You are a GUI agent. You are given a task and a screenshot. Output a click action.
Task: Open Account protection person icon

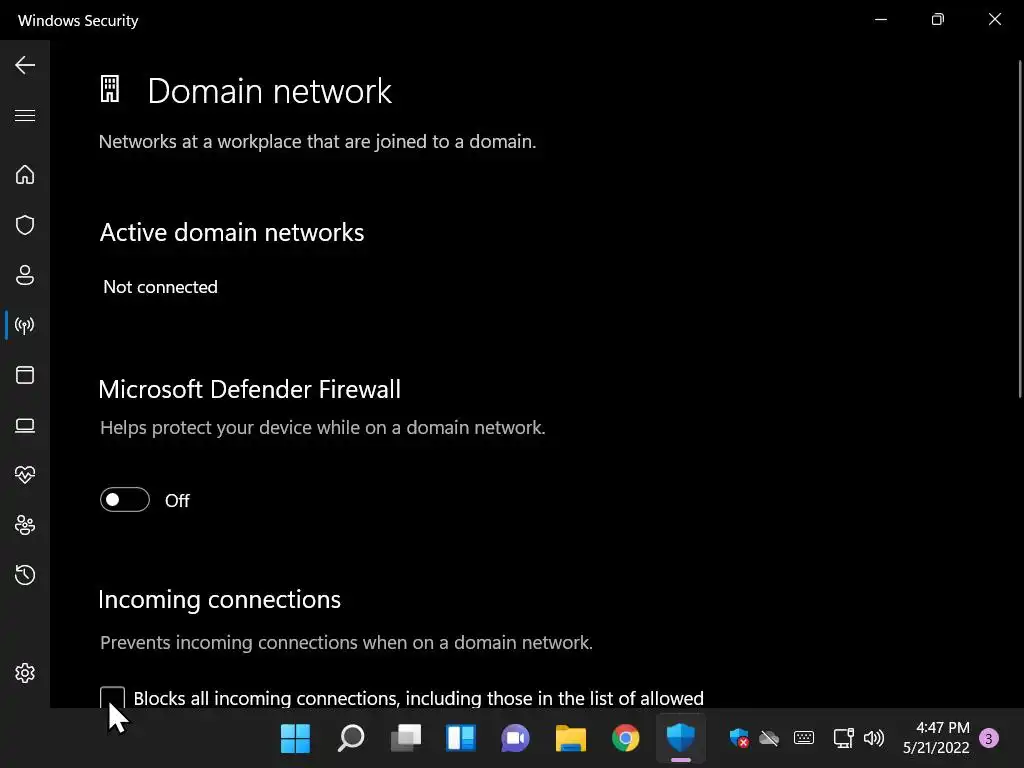coord(25,275)
